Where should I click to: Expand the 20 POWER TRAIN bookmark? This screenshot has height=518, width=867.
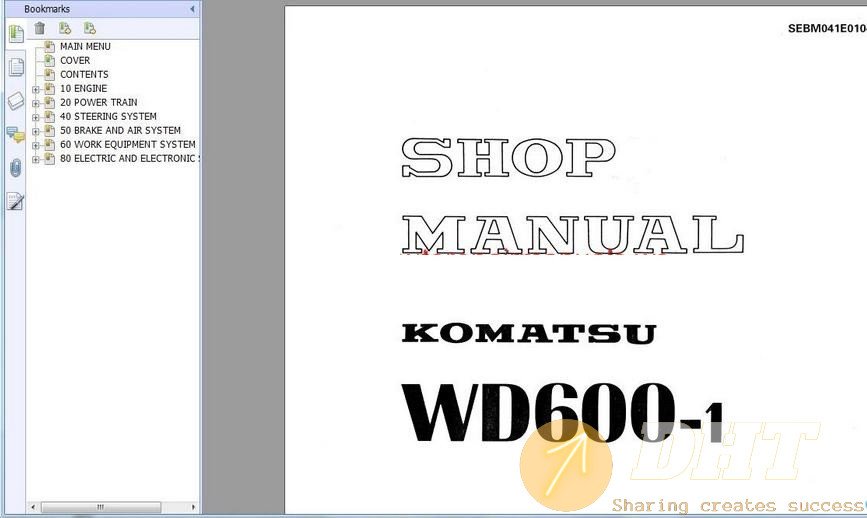[36, 103]
